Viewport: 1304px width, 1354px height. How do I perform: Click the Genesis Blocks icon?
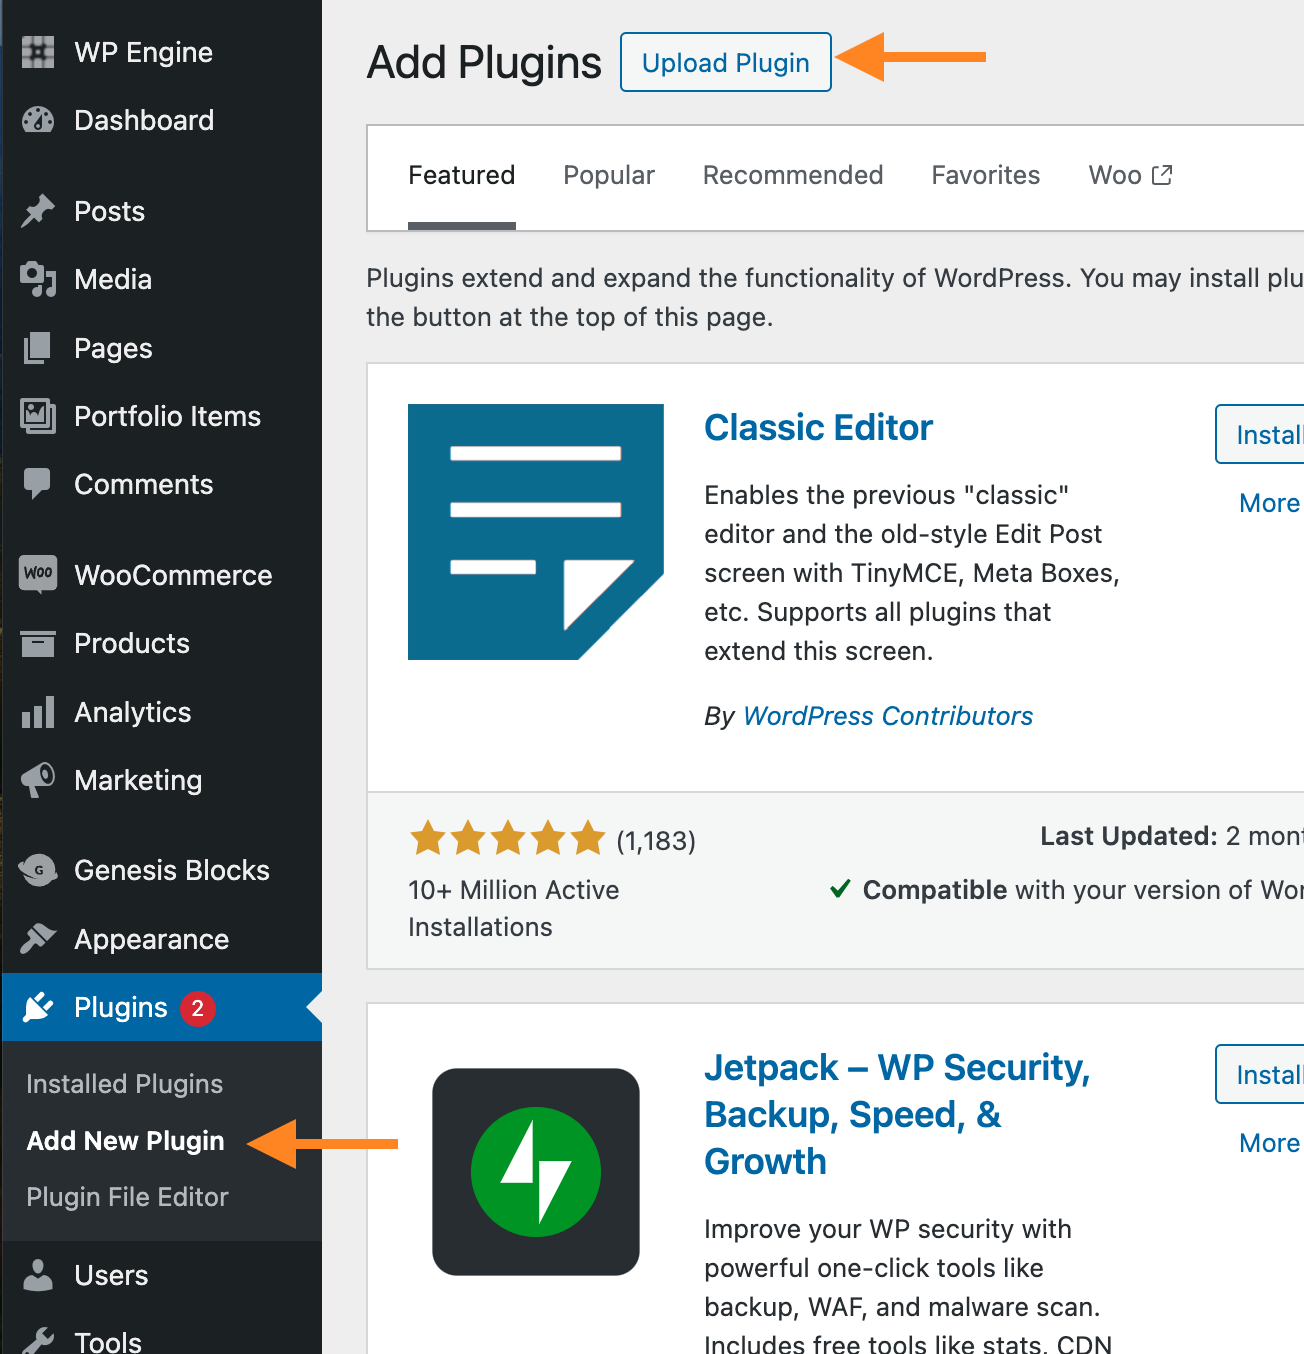[x=38, y=870]
